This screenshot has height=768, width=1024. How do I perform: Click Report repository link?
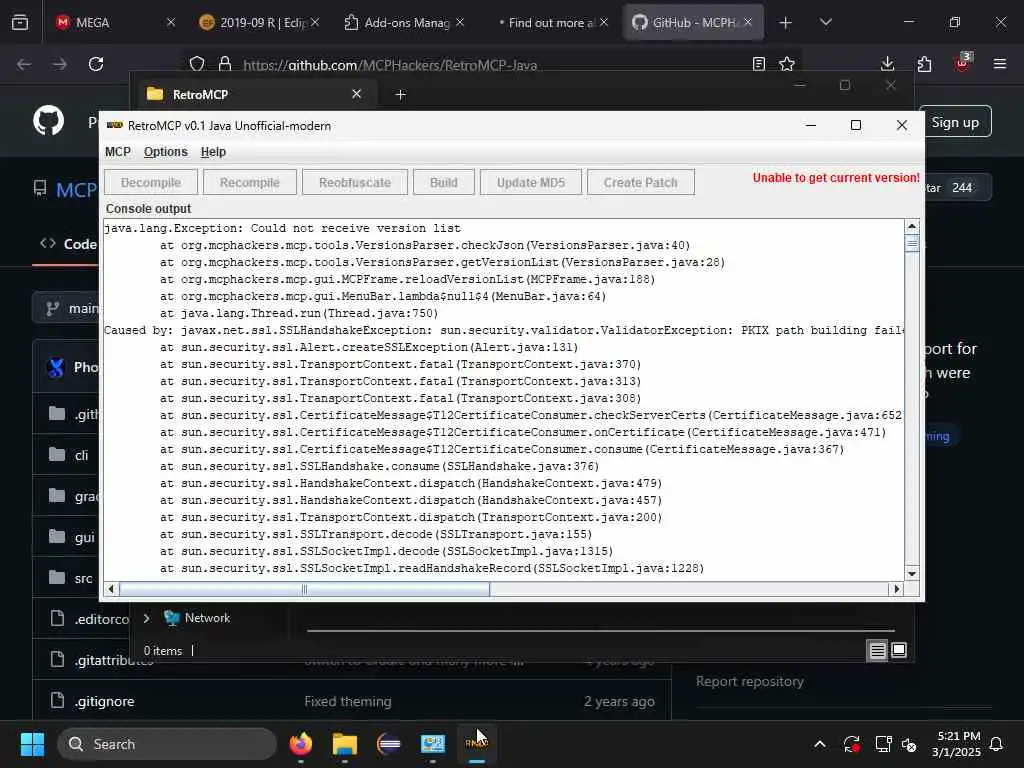749,681
